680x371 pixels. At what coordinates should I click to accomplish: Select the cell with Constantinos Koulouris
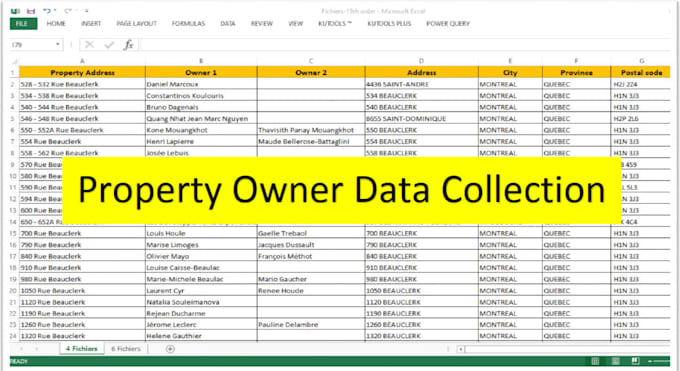(x=201, y=95)
